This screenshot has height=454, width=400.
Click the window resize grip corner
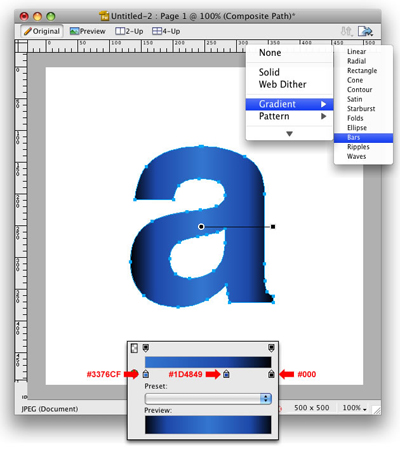(377, 410)
